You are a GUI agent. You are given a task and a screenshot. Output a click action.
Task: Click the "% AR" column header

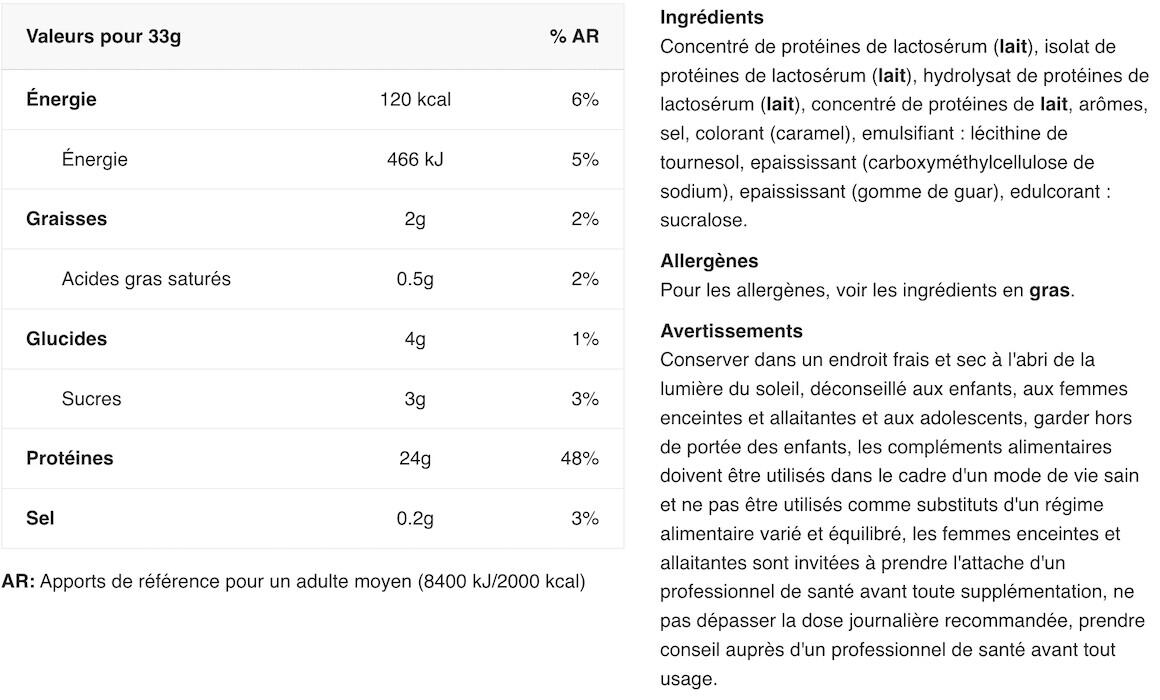(x=574, y=37)
